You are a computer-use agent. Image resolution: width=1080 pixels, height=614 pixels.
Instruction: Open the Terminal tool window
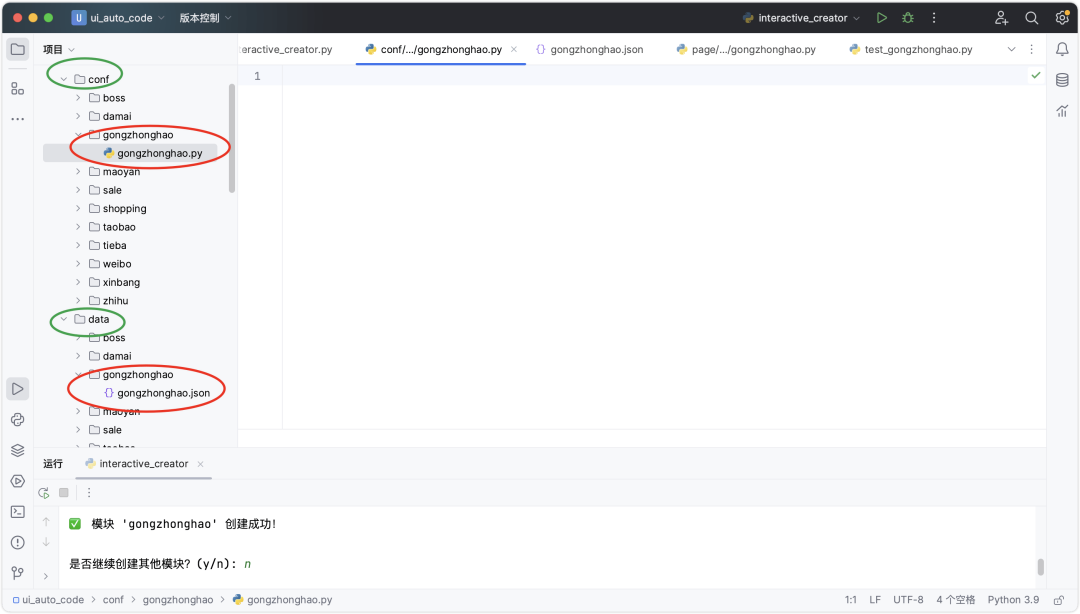[18, 512]
